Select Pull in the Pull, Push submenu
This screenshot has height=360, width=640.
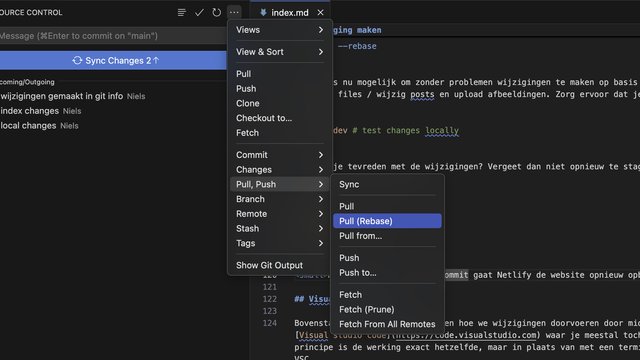click(387, 206)
